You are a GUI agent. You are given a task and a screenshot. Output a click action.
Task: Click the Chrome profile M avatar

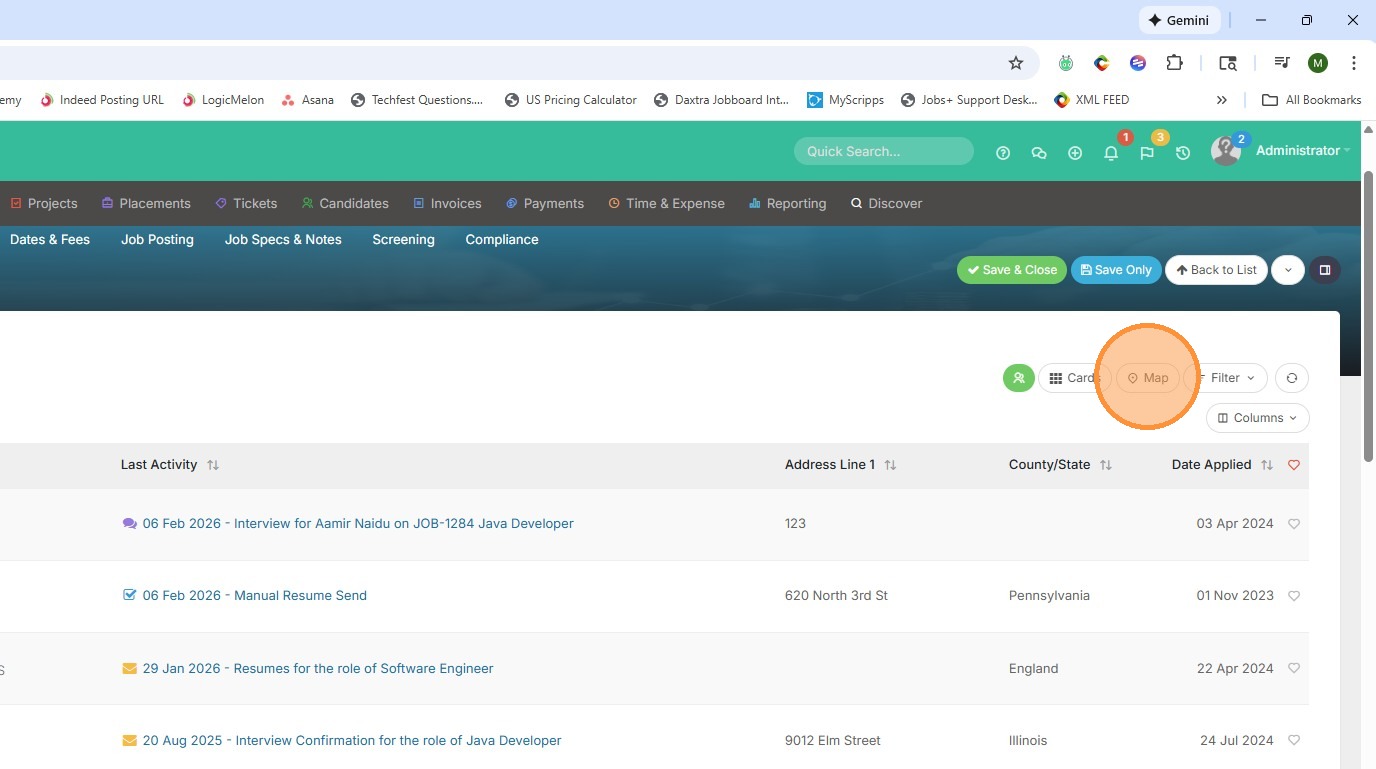pos(1318,63)
